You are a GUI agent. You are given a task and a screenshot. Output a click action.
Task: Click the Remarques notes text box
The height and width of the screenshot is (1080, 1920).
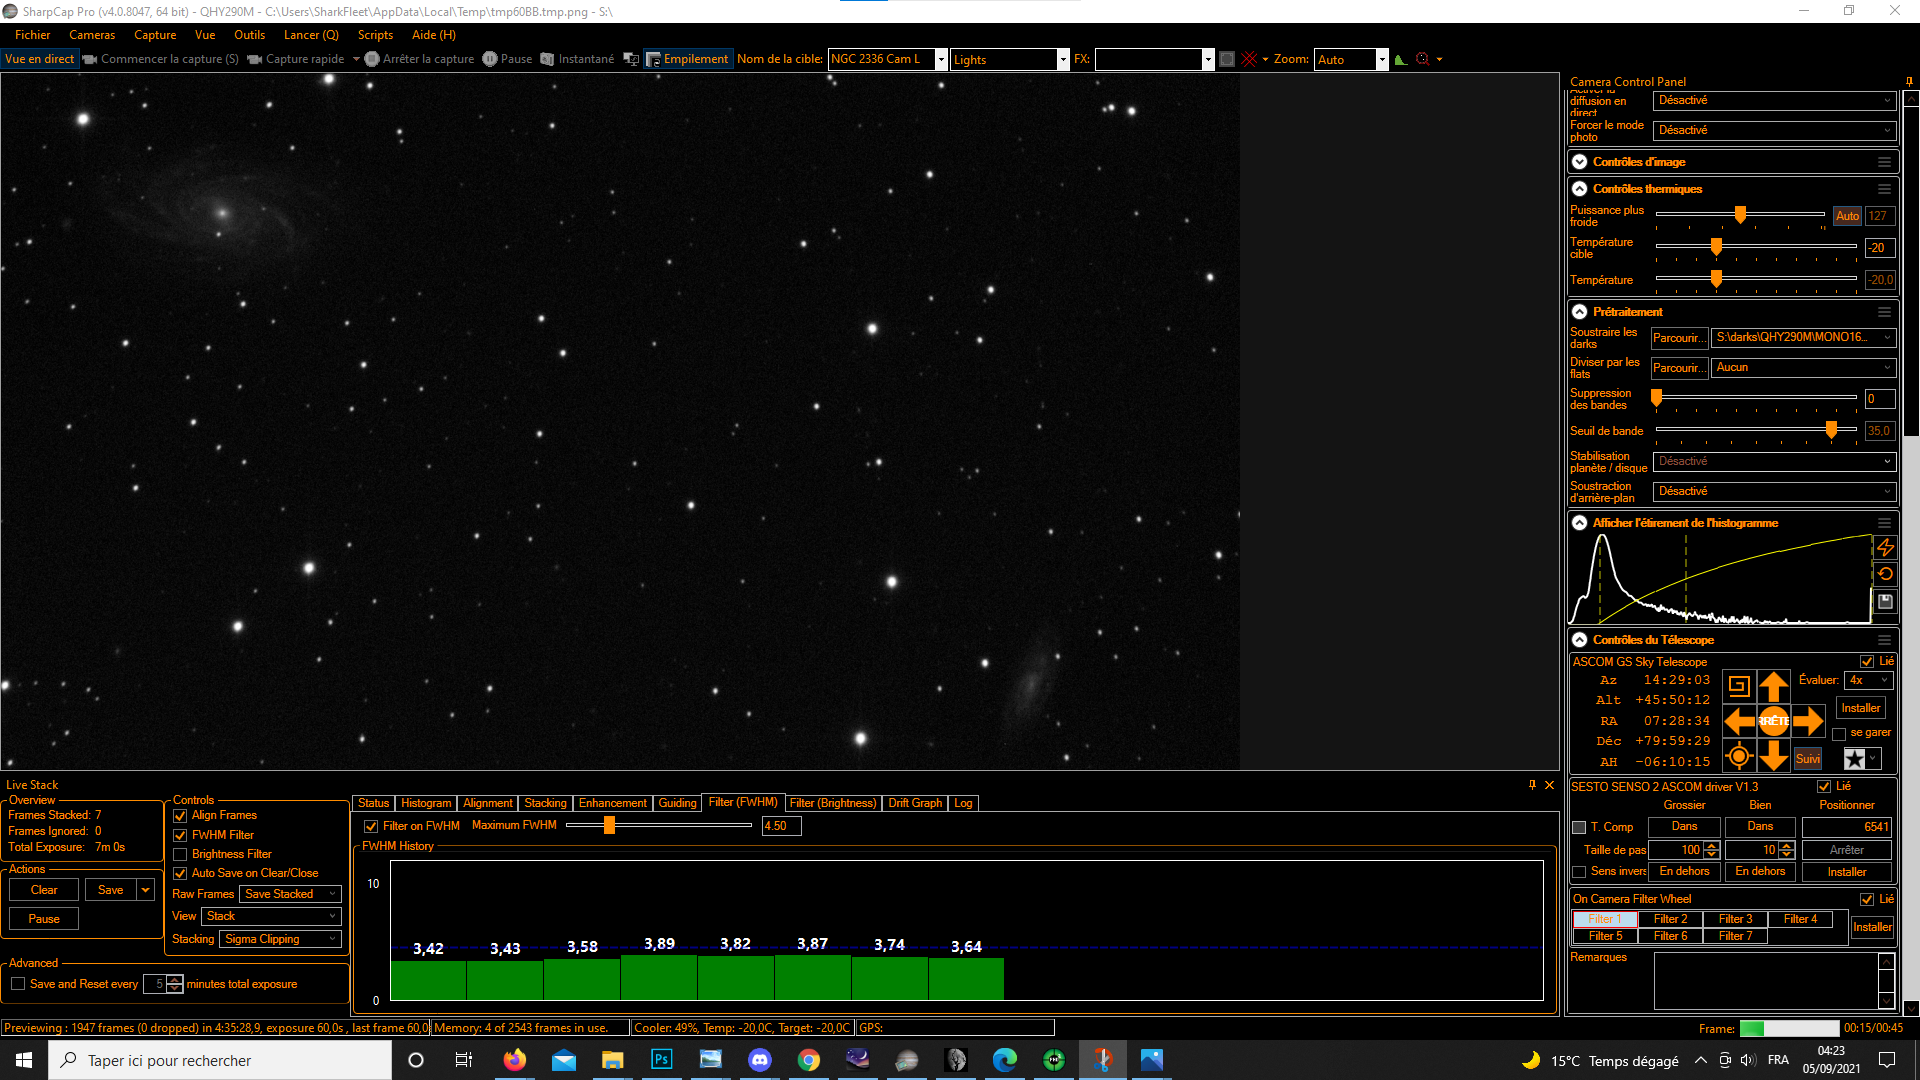pyautogui.click(x=1766, y=981)
